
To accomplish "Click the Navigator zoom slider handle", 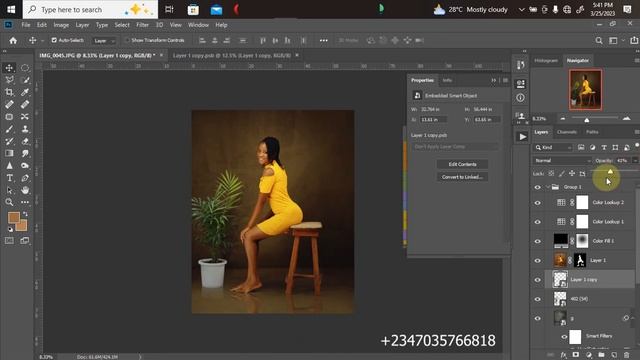I will pyautogui.click(x=587, y=120).
